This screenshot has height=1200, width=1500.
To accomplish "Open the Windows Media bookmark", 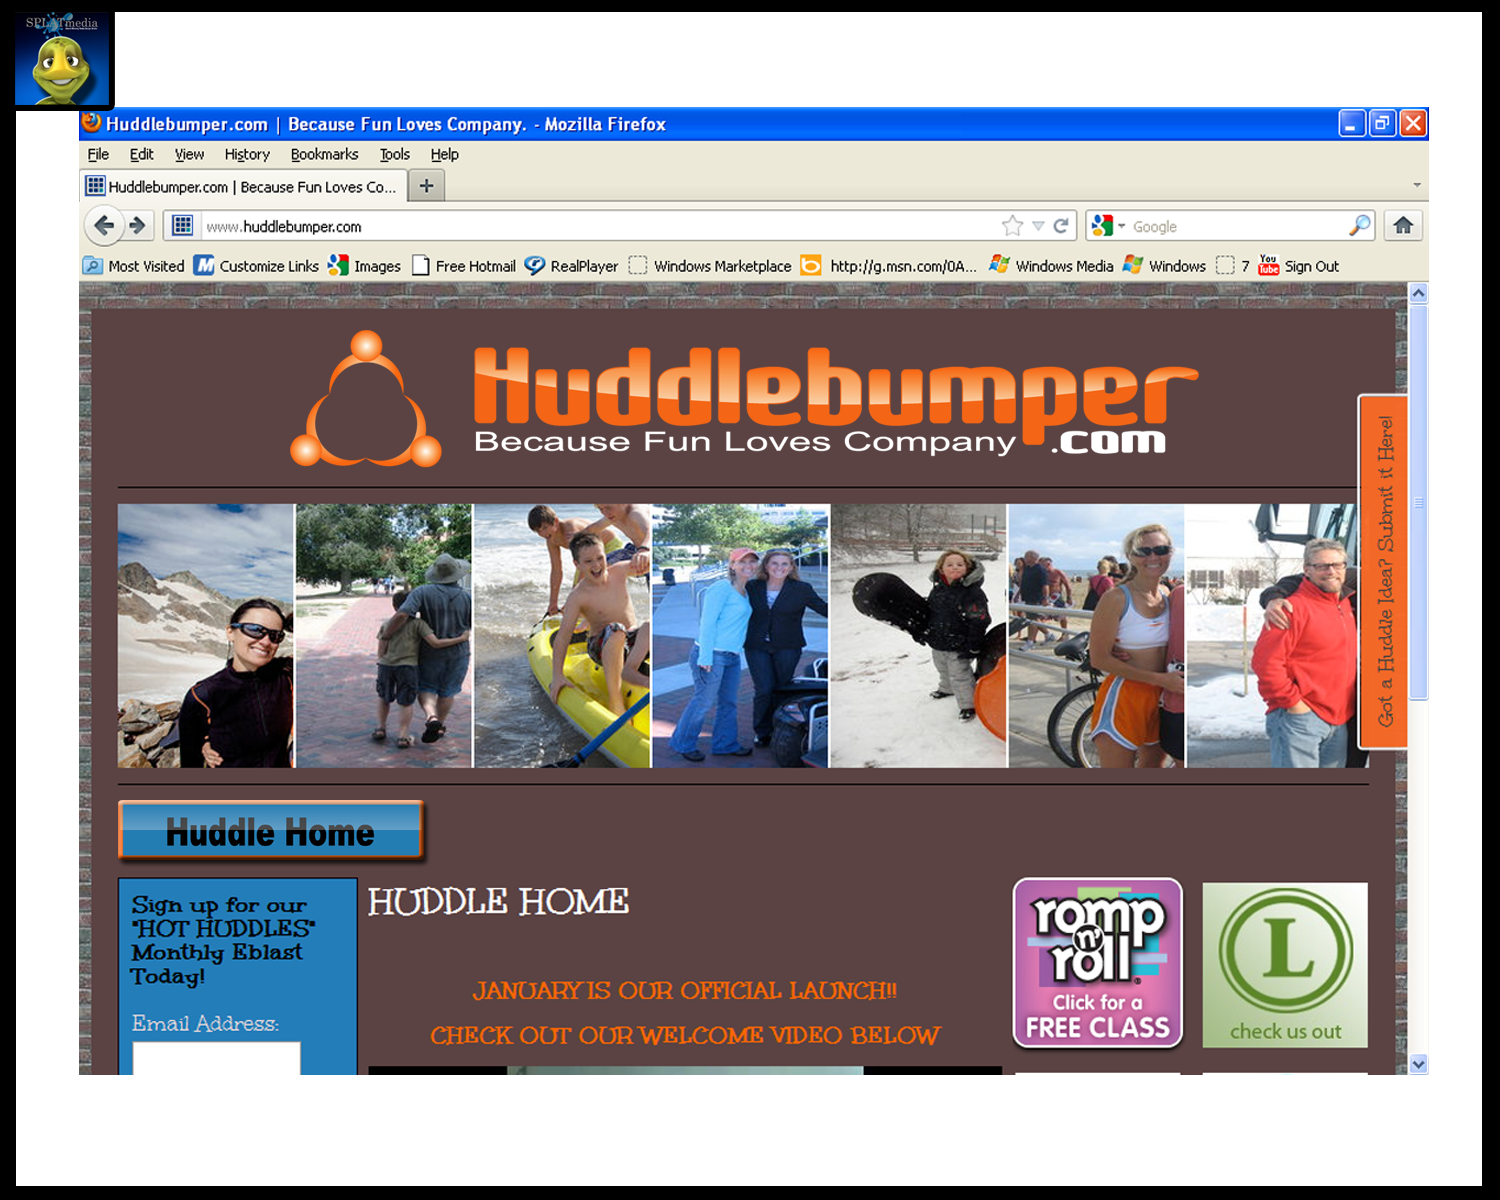I will click(1051, 266).
